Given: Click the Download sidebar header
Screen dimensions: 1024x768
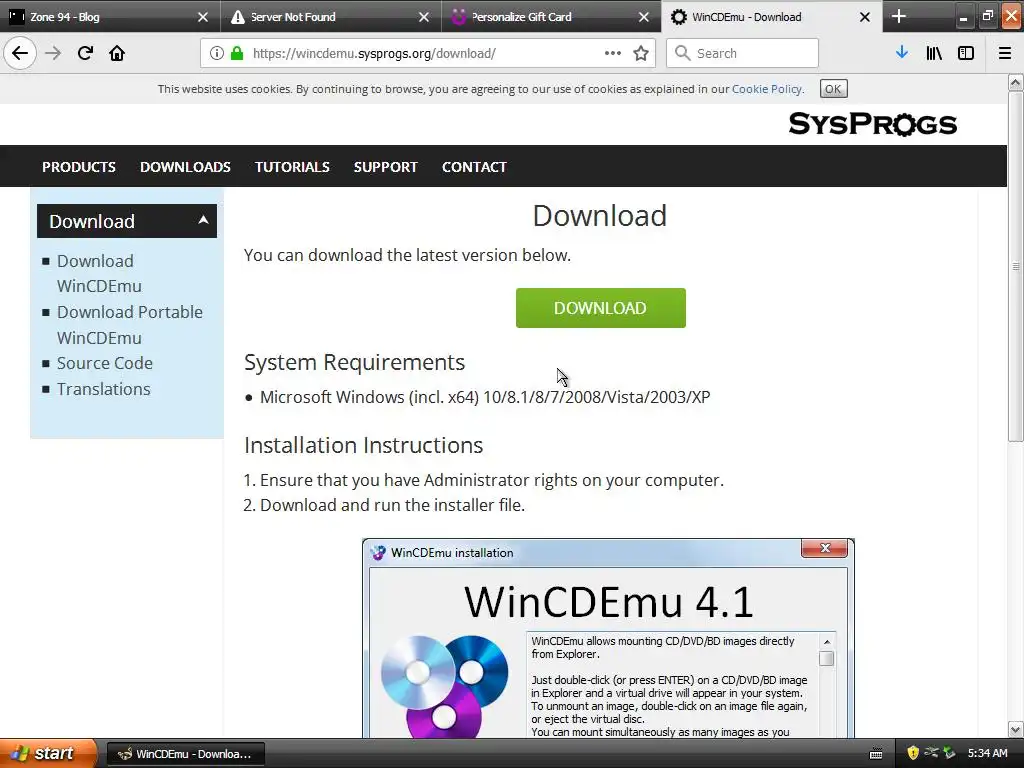Looking at the screenshot, I should [x=127, y=221].
